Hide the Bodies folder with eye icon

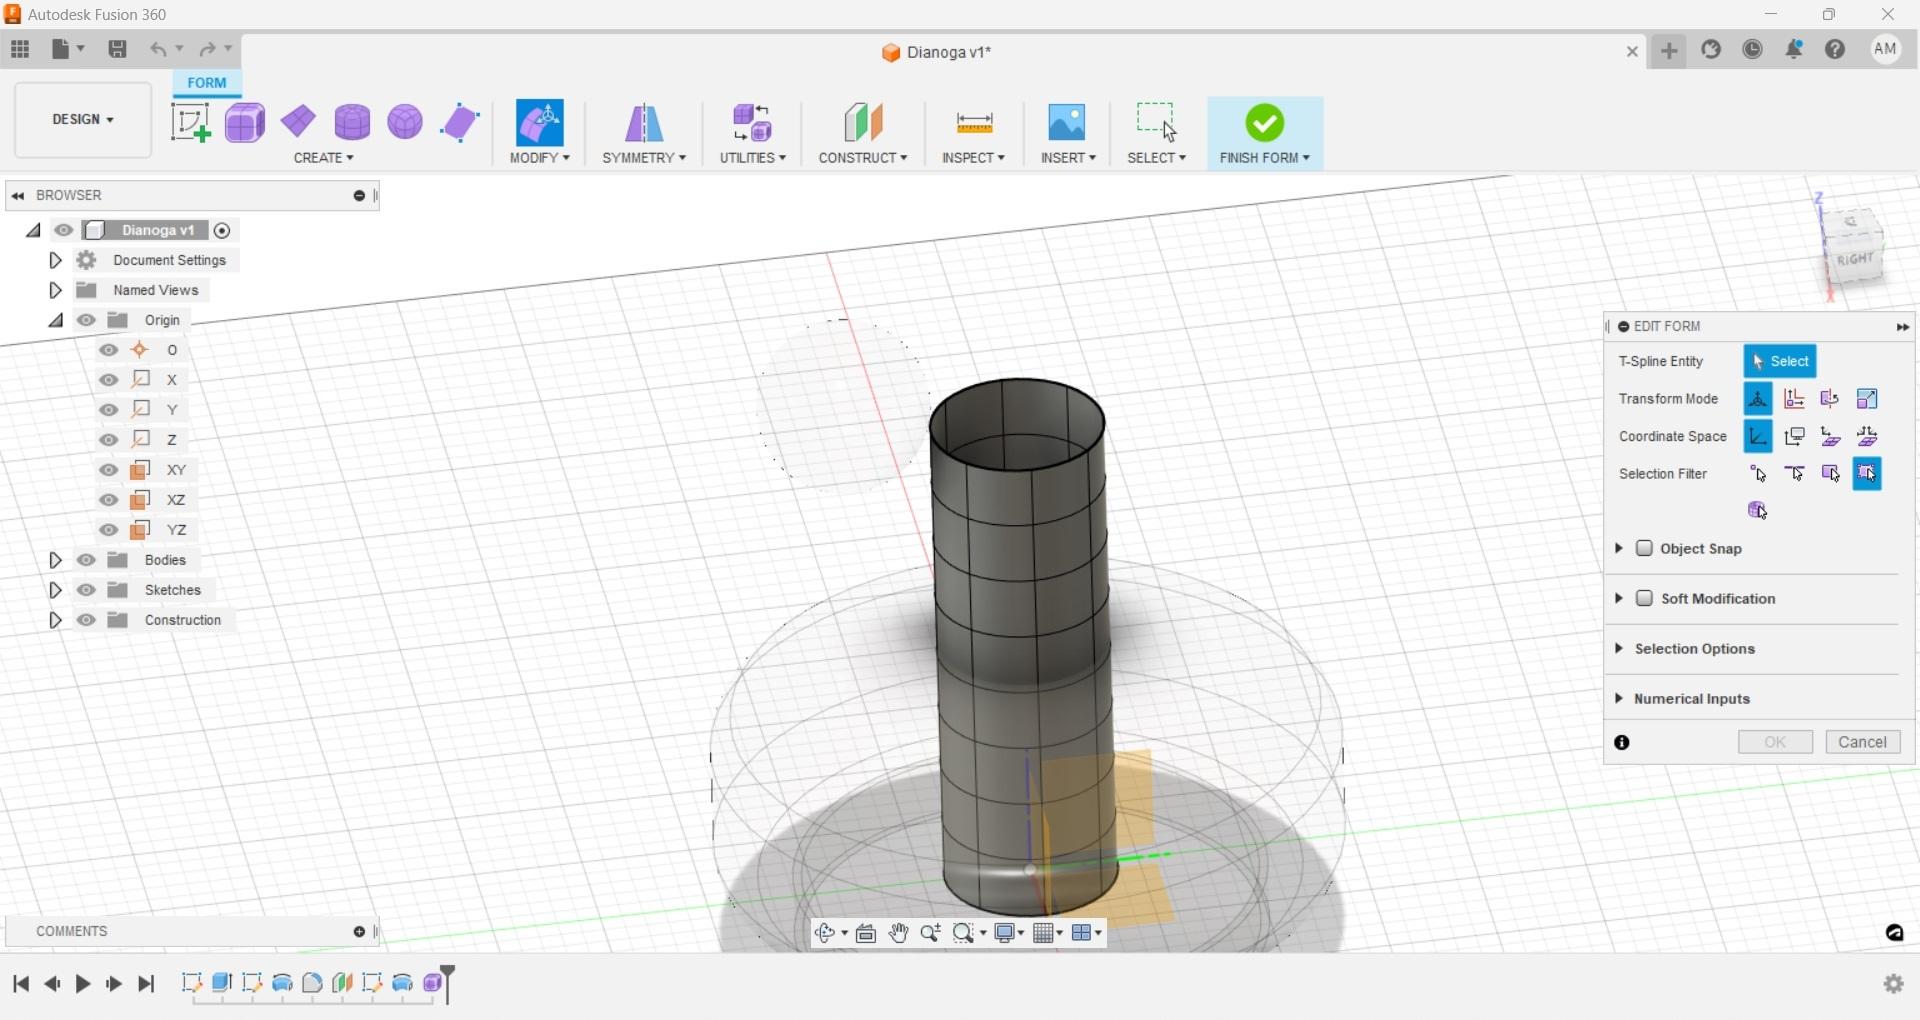tap(87, 560)
